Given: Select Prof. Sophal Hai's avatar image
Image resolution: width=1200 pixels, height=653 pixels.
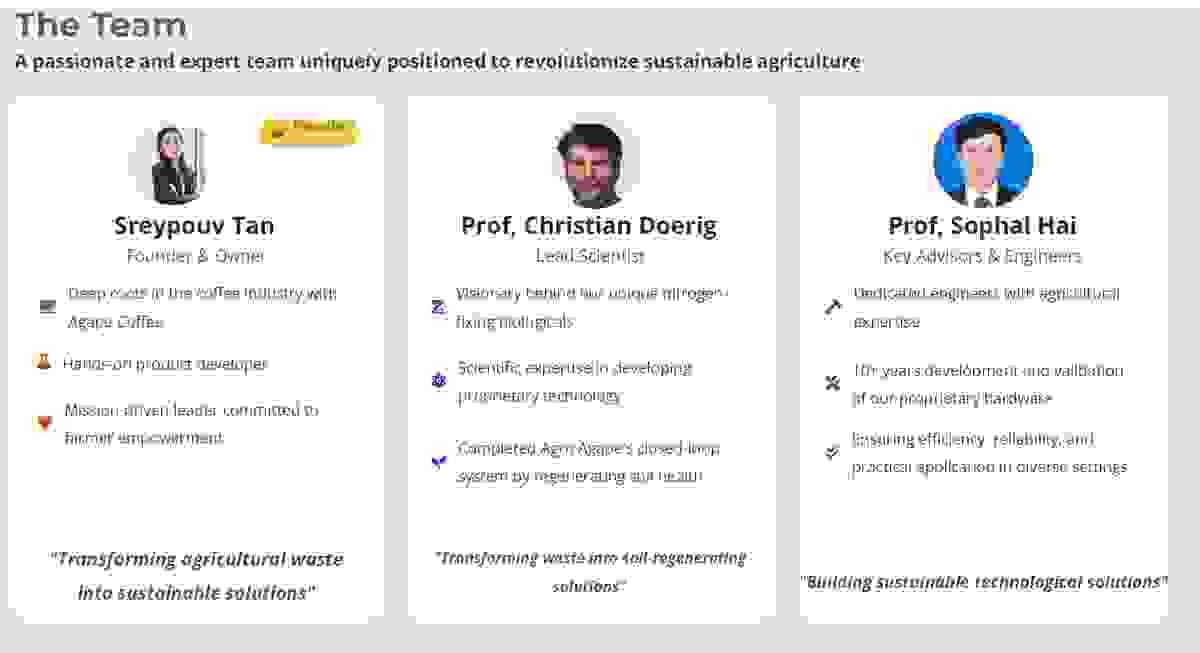Looking at the screenshot, I should pyautogui.click(x=982, y=160).
